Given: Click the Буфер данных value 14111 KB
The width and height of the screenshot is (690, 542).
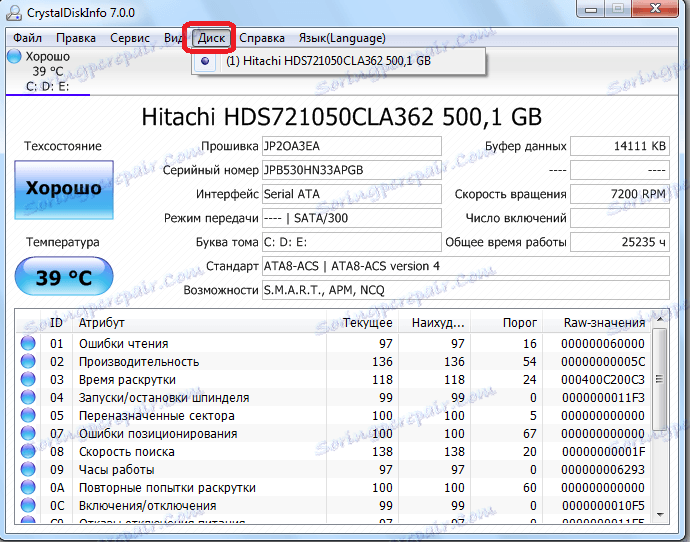Looking at the screenshot, I should click(620, 146).
